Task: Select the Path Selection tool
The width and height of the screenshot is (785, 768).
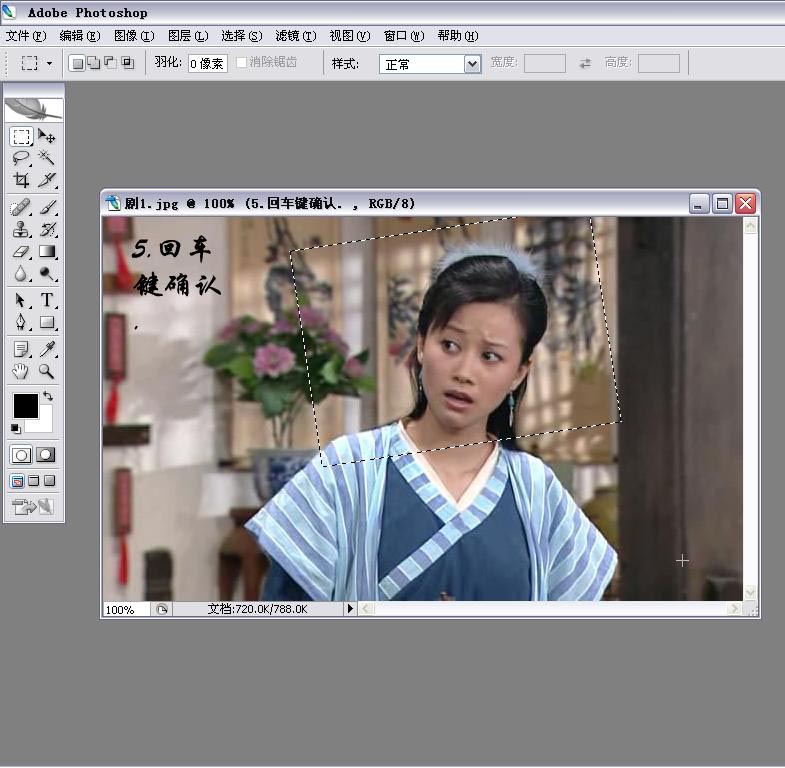Action: 21,300
